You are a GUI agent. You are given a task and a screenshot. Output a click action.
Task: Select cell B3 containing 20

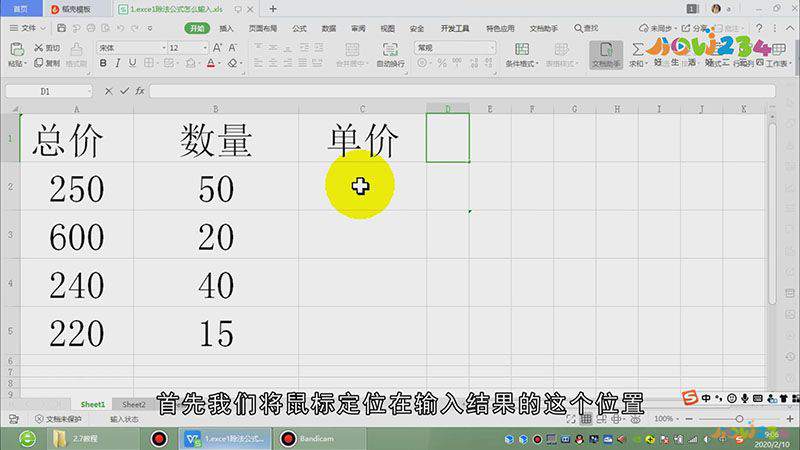(x=216, y=235)
